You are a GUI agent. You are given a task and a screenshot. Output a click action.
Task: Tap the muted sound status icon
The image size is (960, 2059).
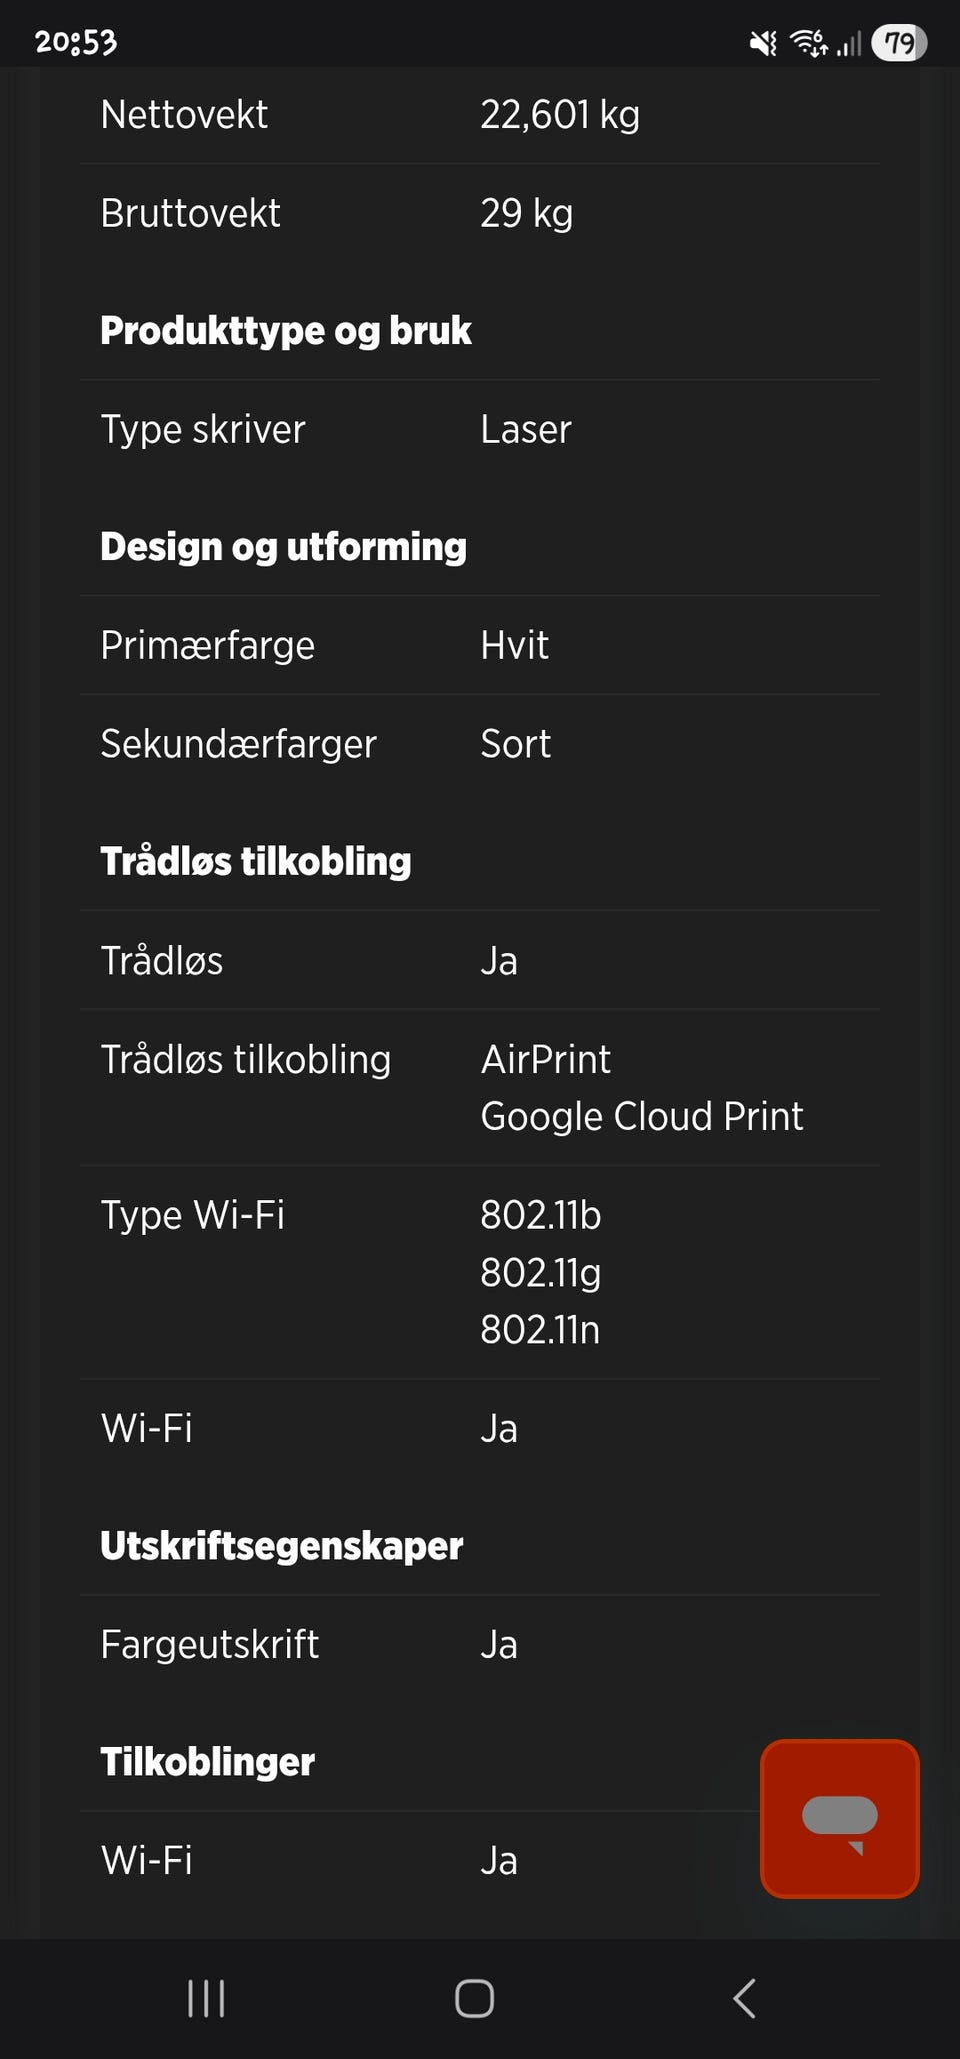click(763, 43)
